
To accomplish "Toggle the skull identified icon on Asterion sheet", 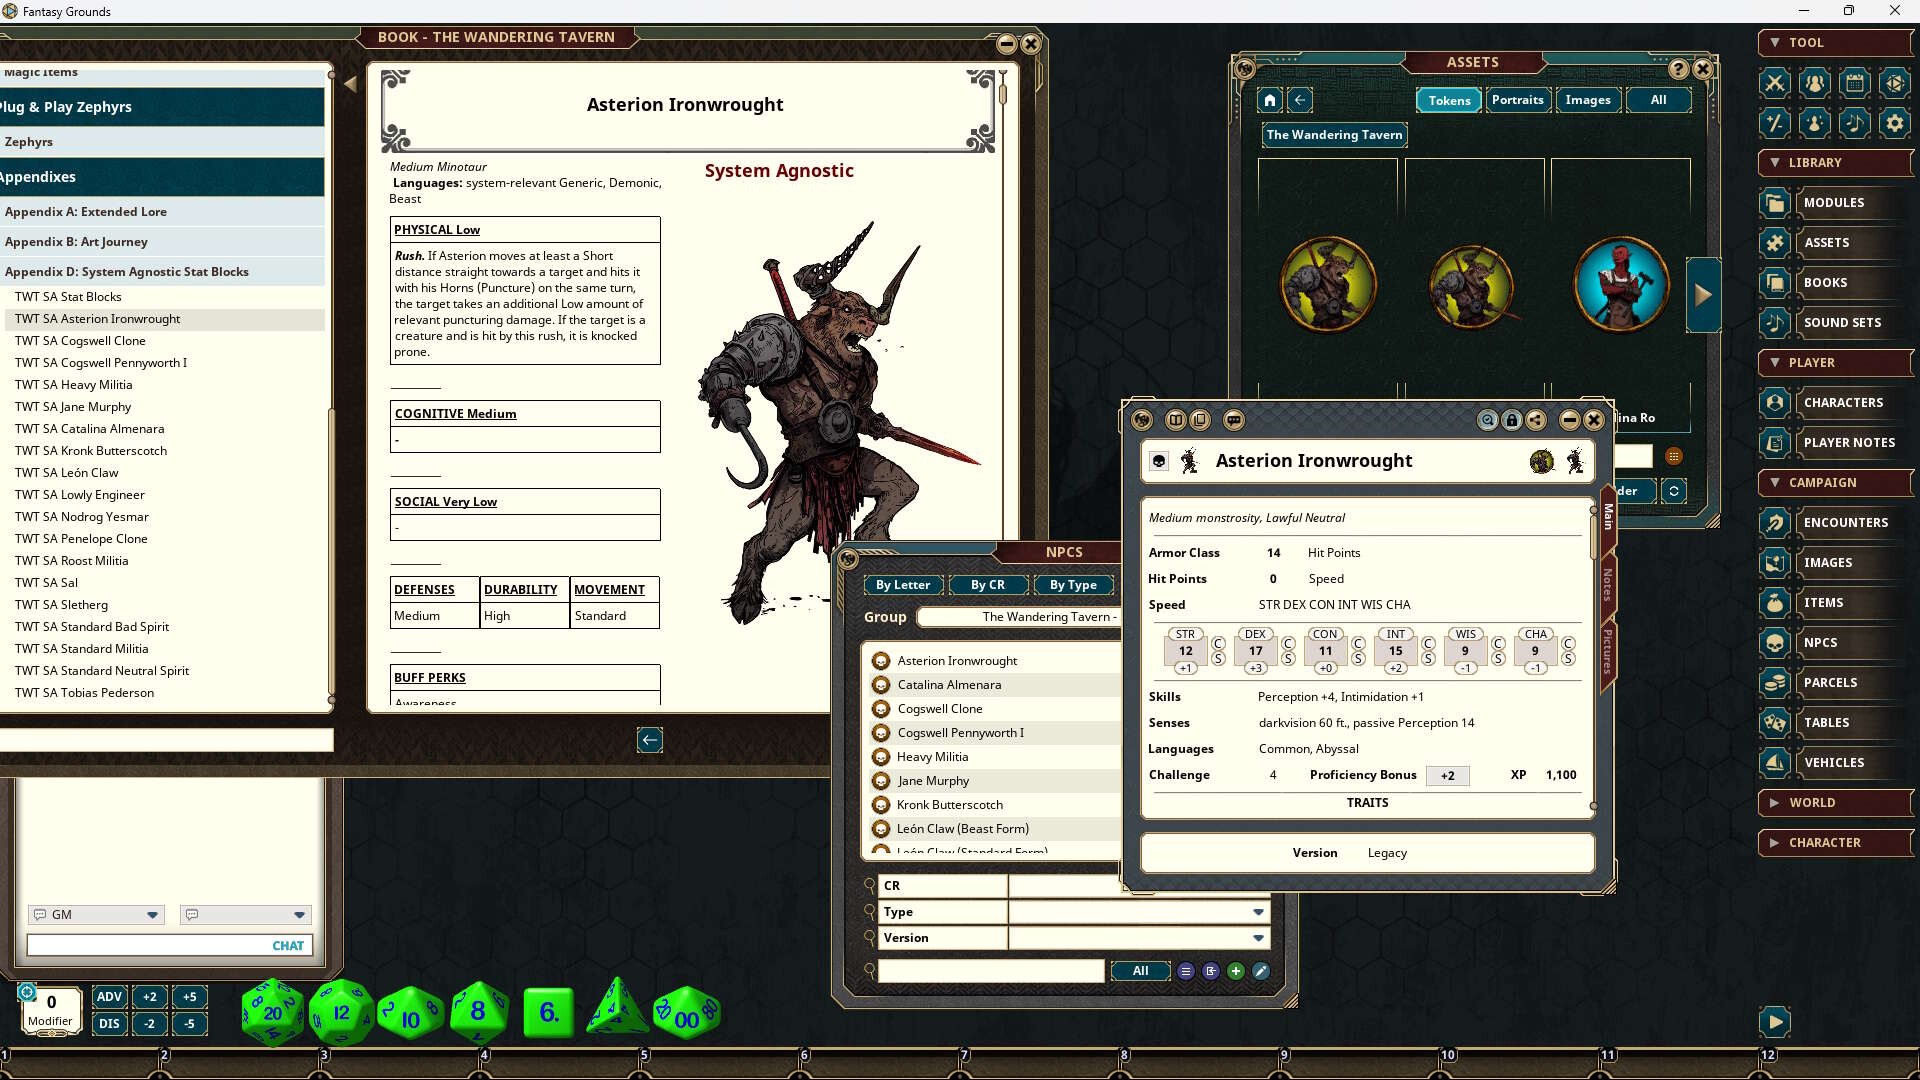I will [x=1159, y=461].
